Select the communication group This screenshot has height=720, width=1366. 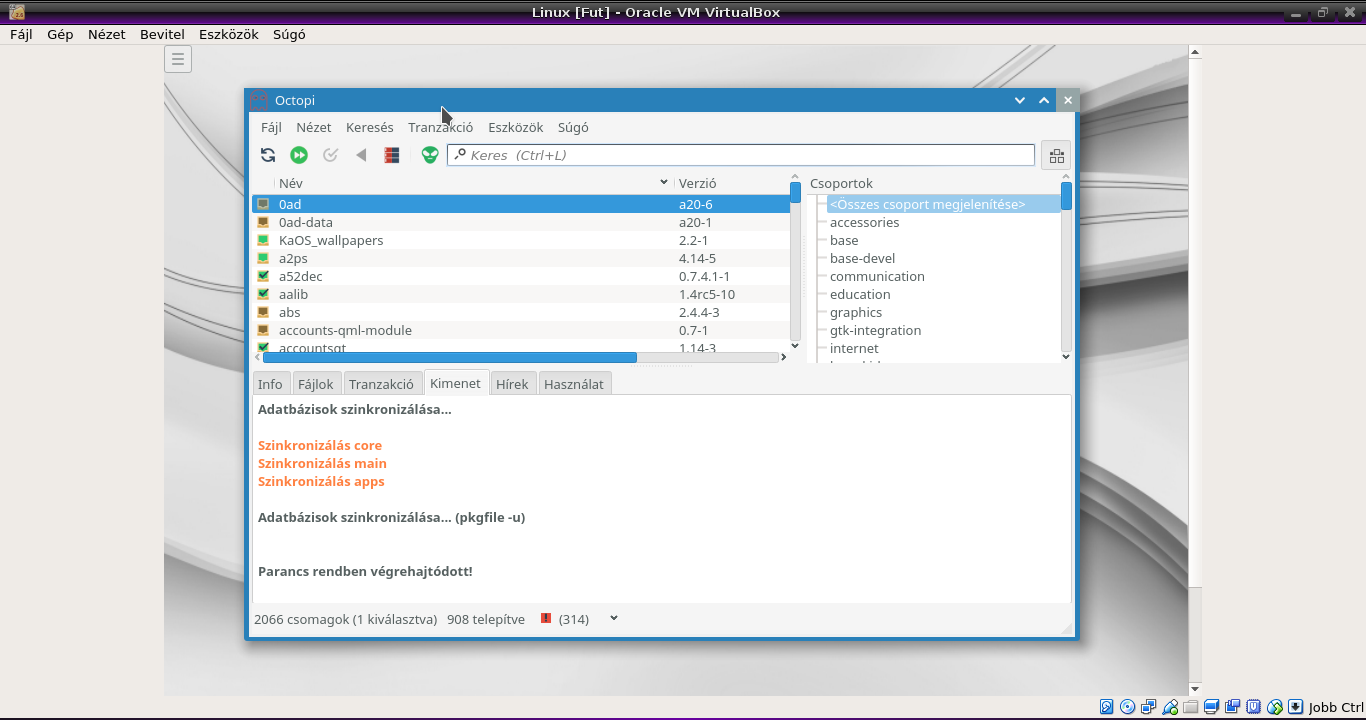(877, 276)
